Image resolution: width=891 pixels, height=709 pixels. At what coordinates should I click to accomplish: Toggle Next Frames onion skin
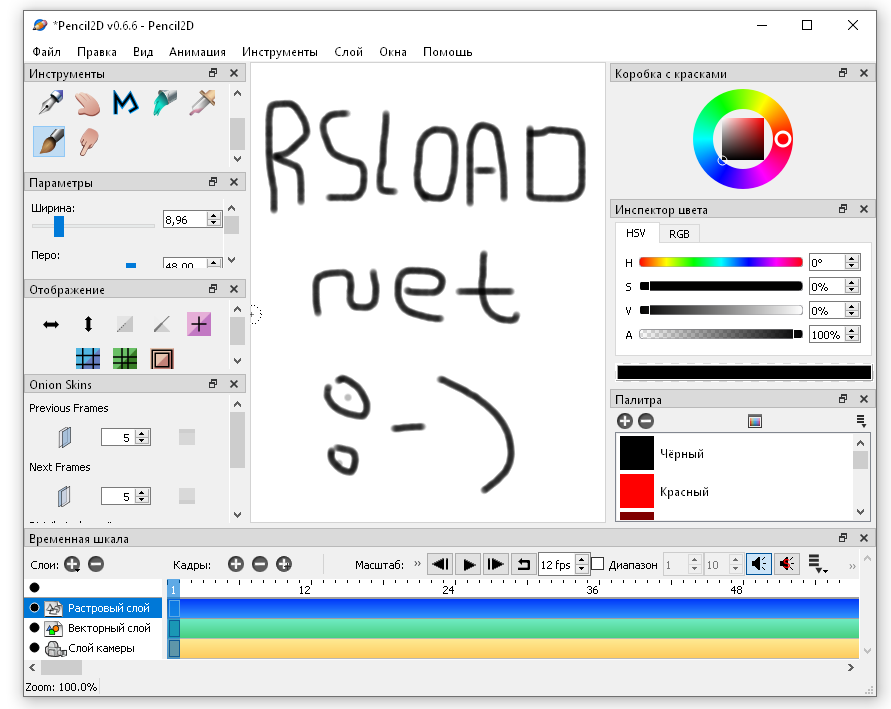[64, 496]
